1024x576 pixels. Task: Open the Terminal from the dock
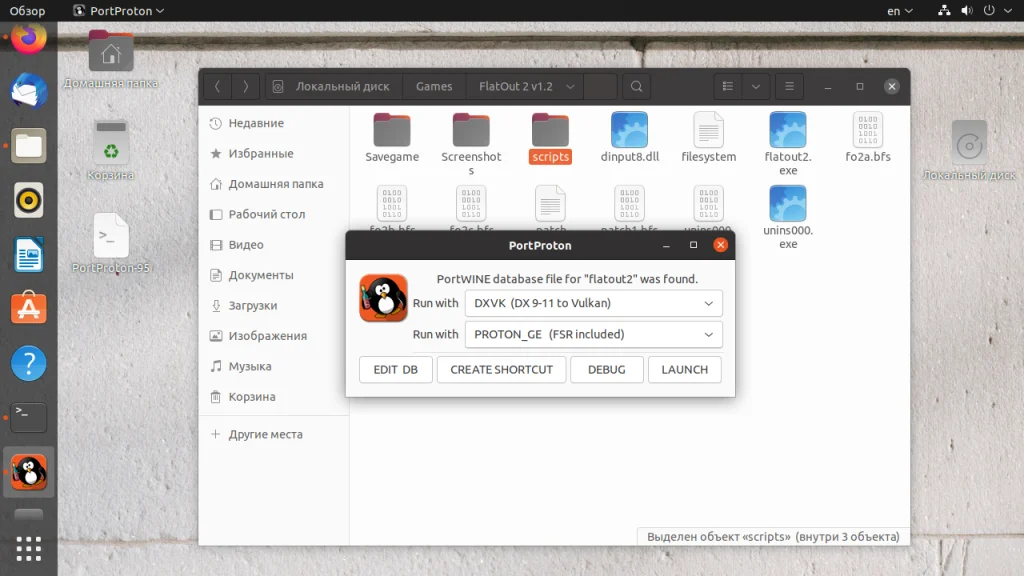tap(28, 417)
